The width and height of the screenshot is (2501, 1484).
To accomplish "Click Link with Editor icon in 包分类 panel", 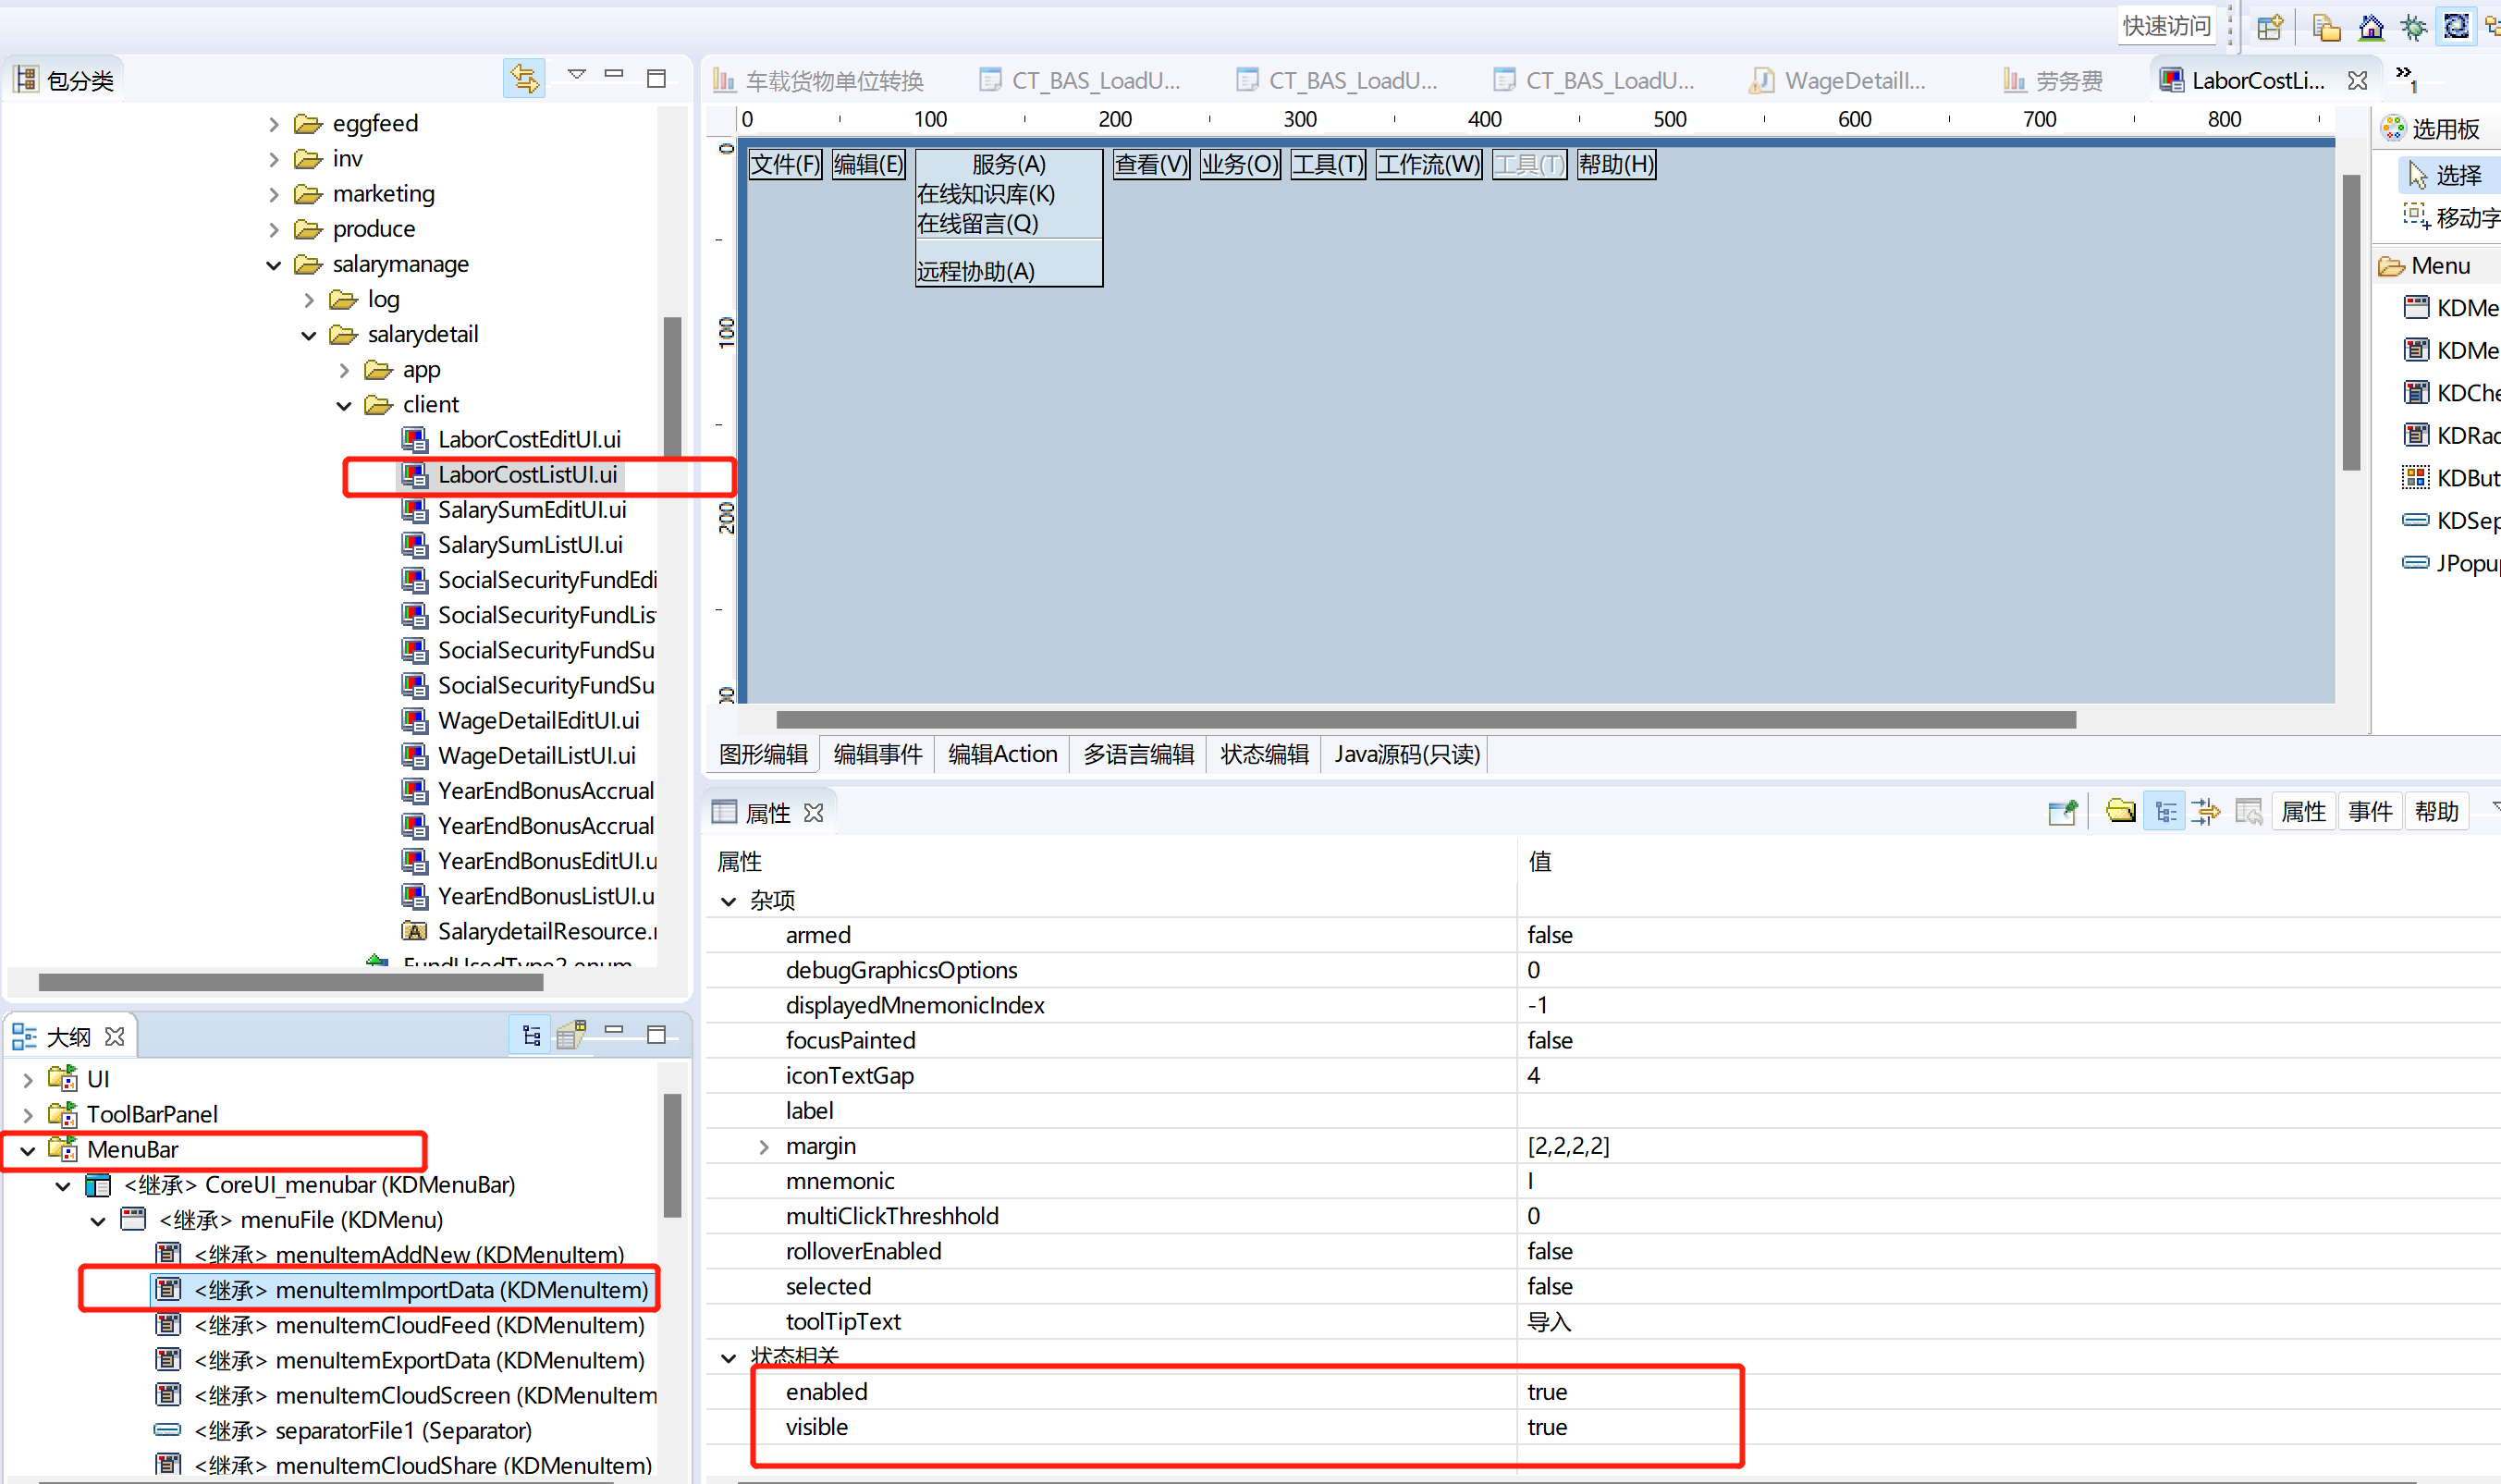I will tap(524, 78).
